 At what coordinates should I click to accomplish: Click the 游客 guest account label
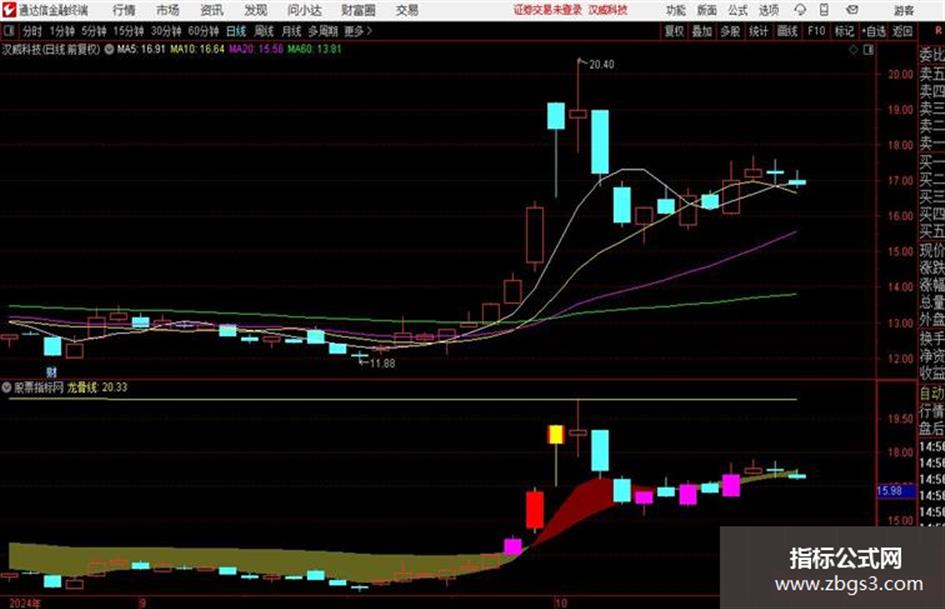[903, 10]
